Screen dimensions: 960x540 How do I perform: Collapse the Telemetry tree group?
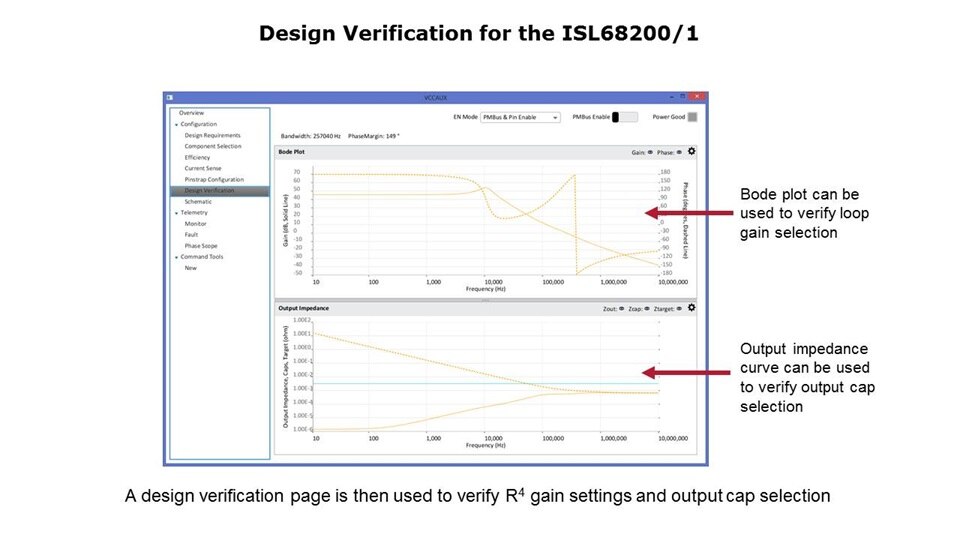(176, 213)
